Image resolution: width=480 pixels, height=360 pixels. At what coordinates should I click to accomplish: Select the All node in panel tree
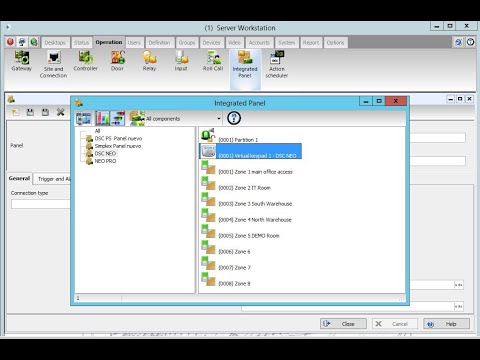(97, 131)
